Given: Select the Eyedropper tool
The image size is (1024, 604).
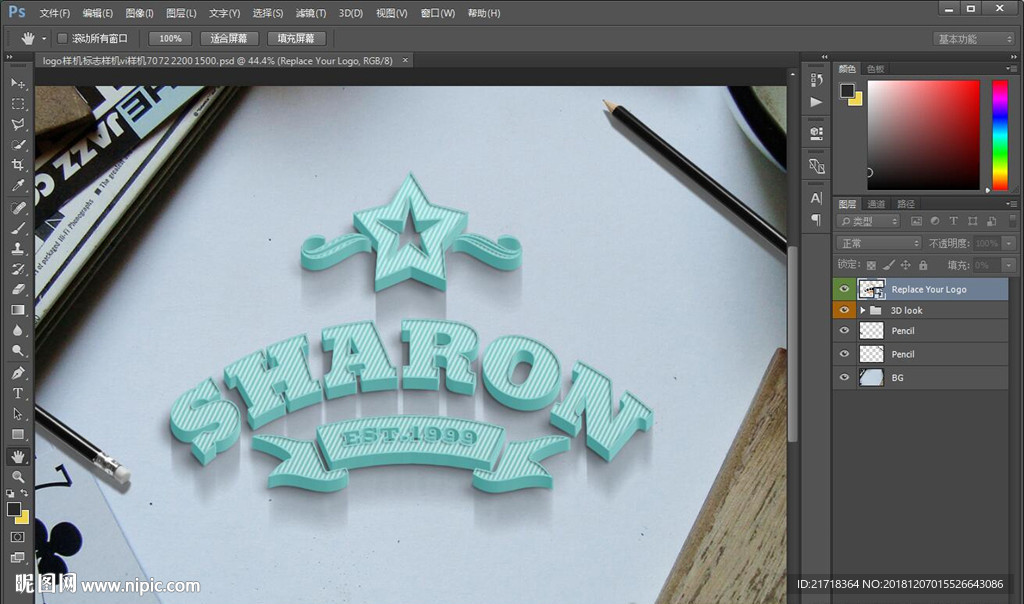Looking at the screenshot, I should pyautogui.click(x=18, y=186).
